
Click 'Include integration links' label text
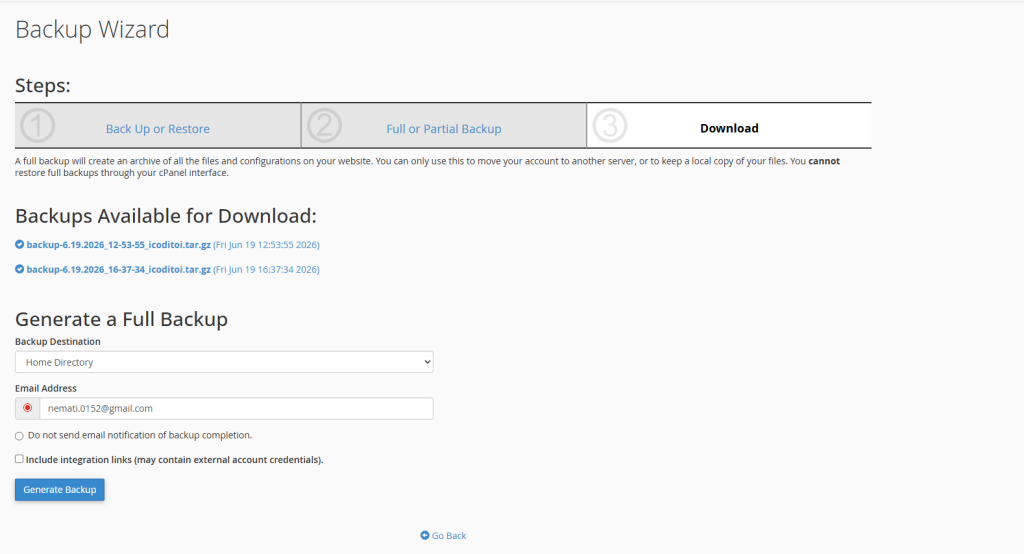tap(174, 459)
